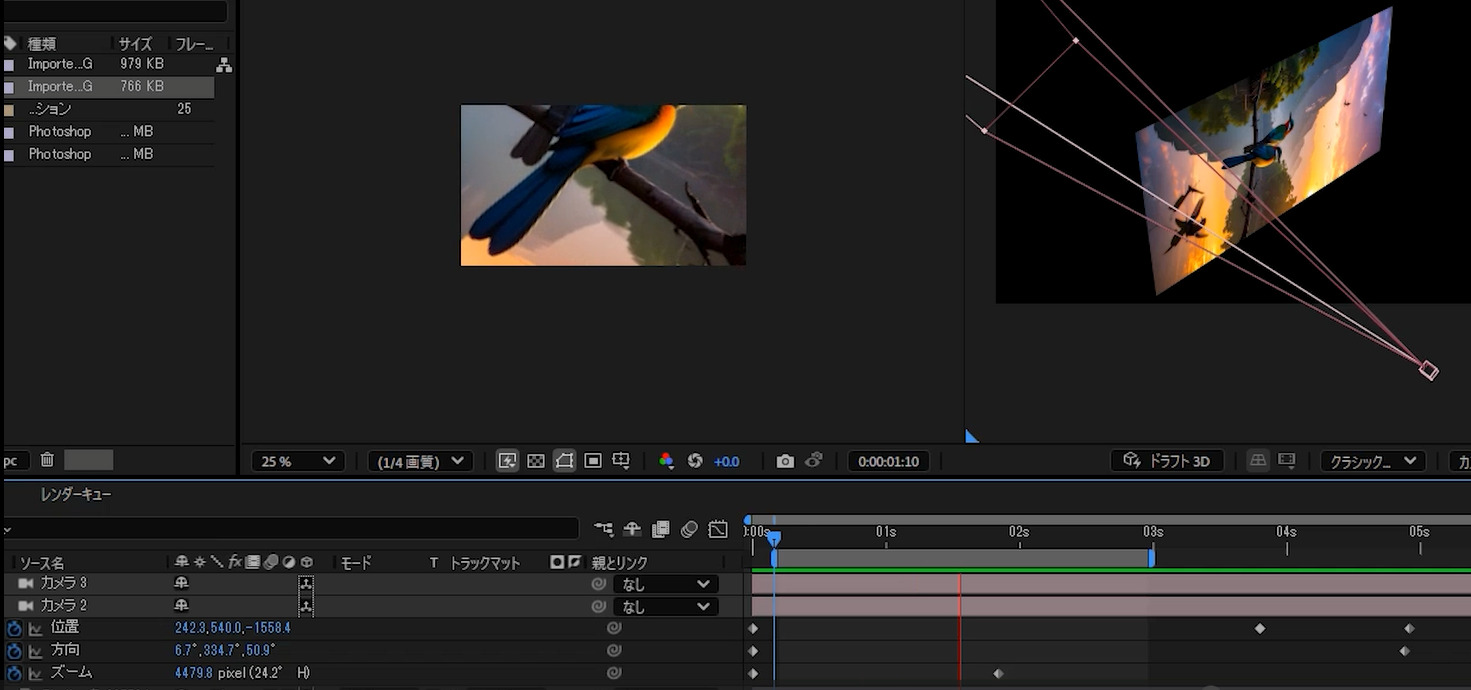This screenshot has height=690, width=1471.
Task: Open the 1/4画質 resolution dropdown
Action: coord(419,461)
